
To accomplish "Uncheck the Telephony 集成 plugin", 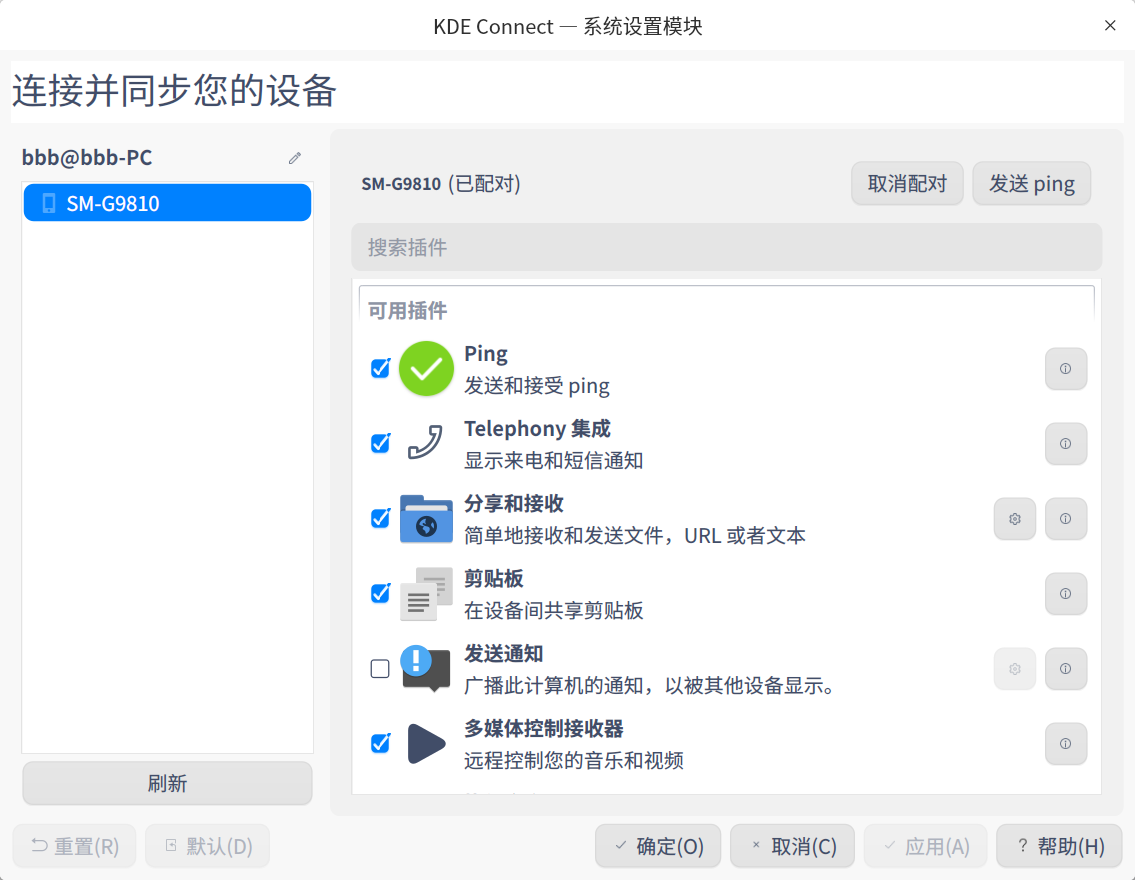I will tap(380, 444).
